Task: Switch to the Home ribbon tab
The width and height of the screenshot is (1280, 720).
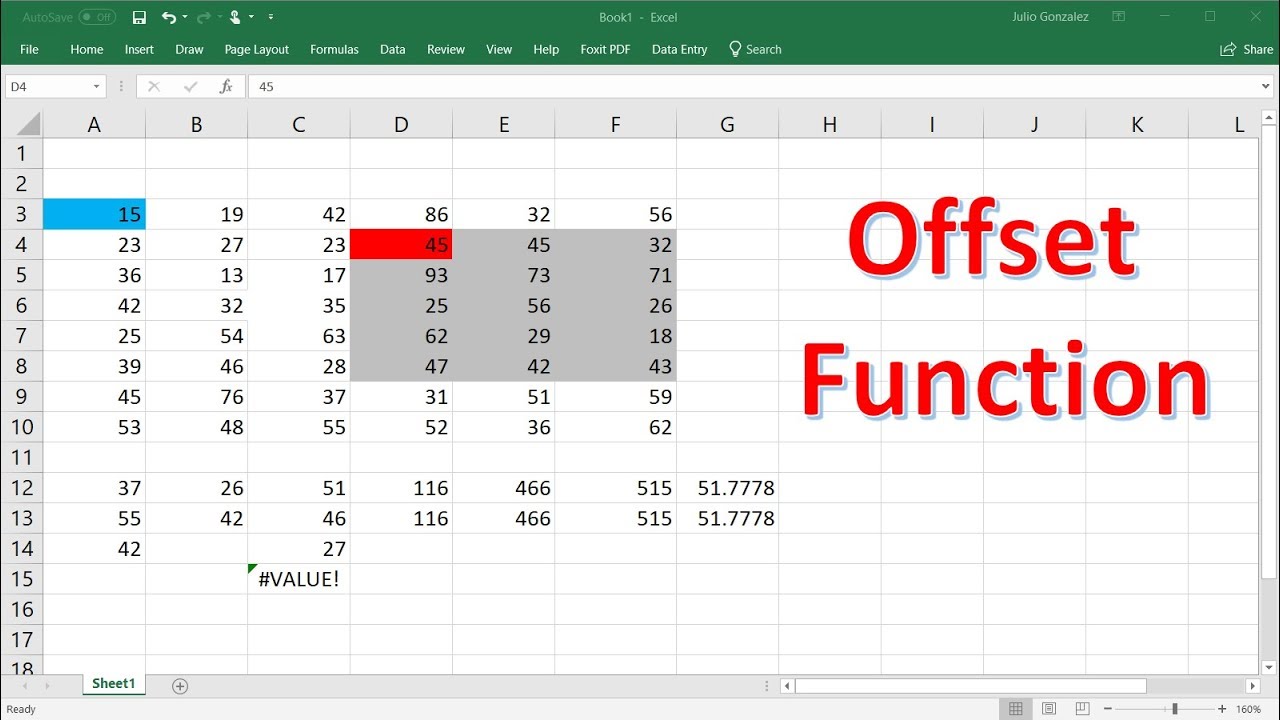Action: point(87,49)
